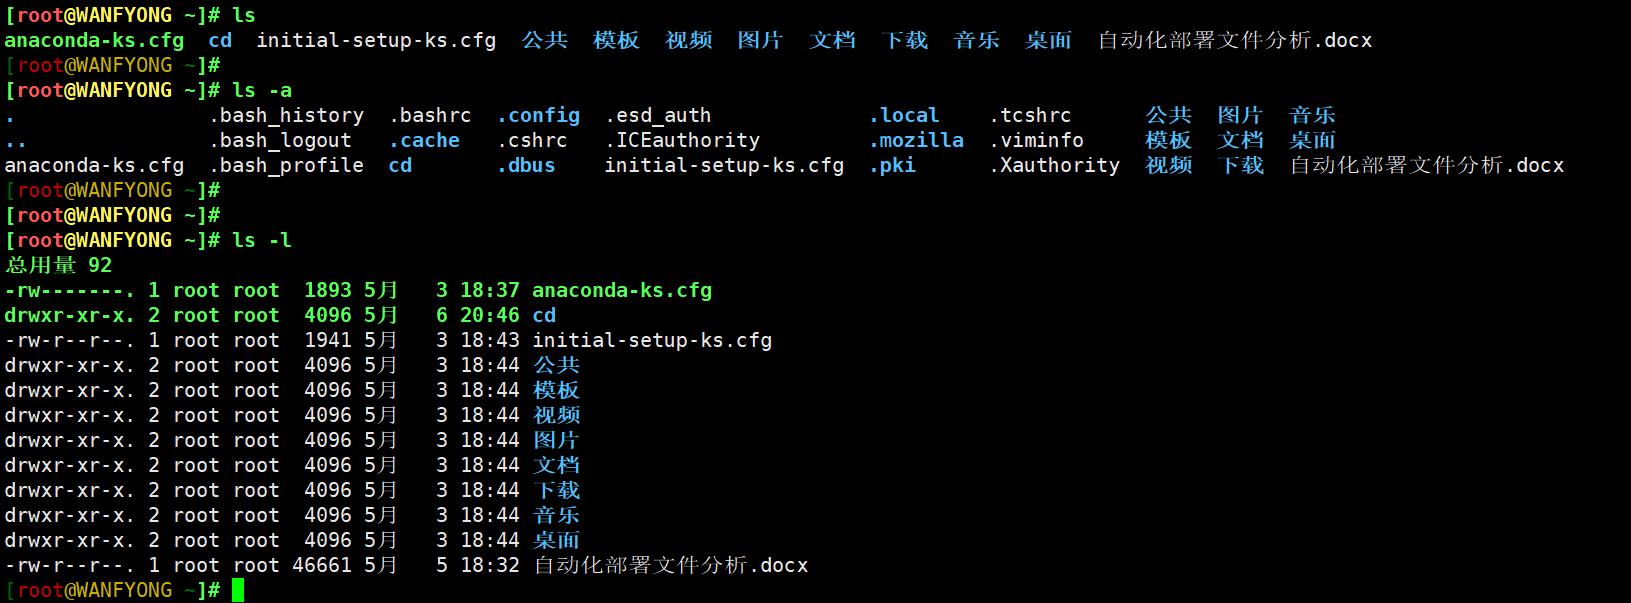
Task: Click the blue 'cd' directory in the long listing
Action: (544, 316)
